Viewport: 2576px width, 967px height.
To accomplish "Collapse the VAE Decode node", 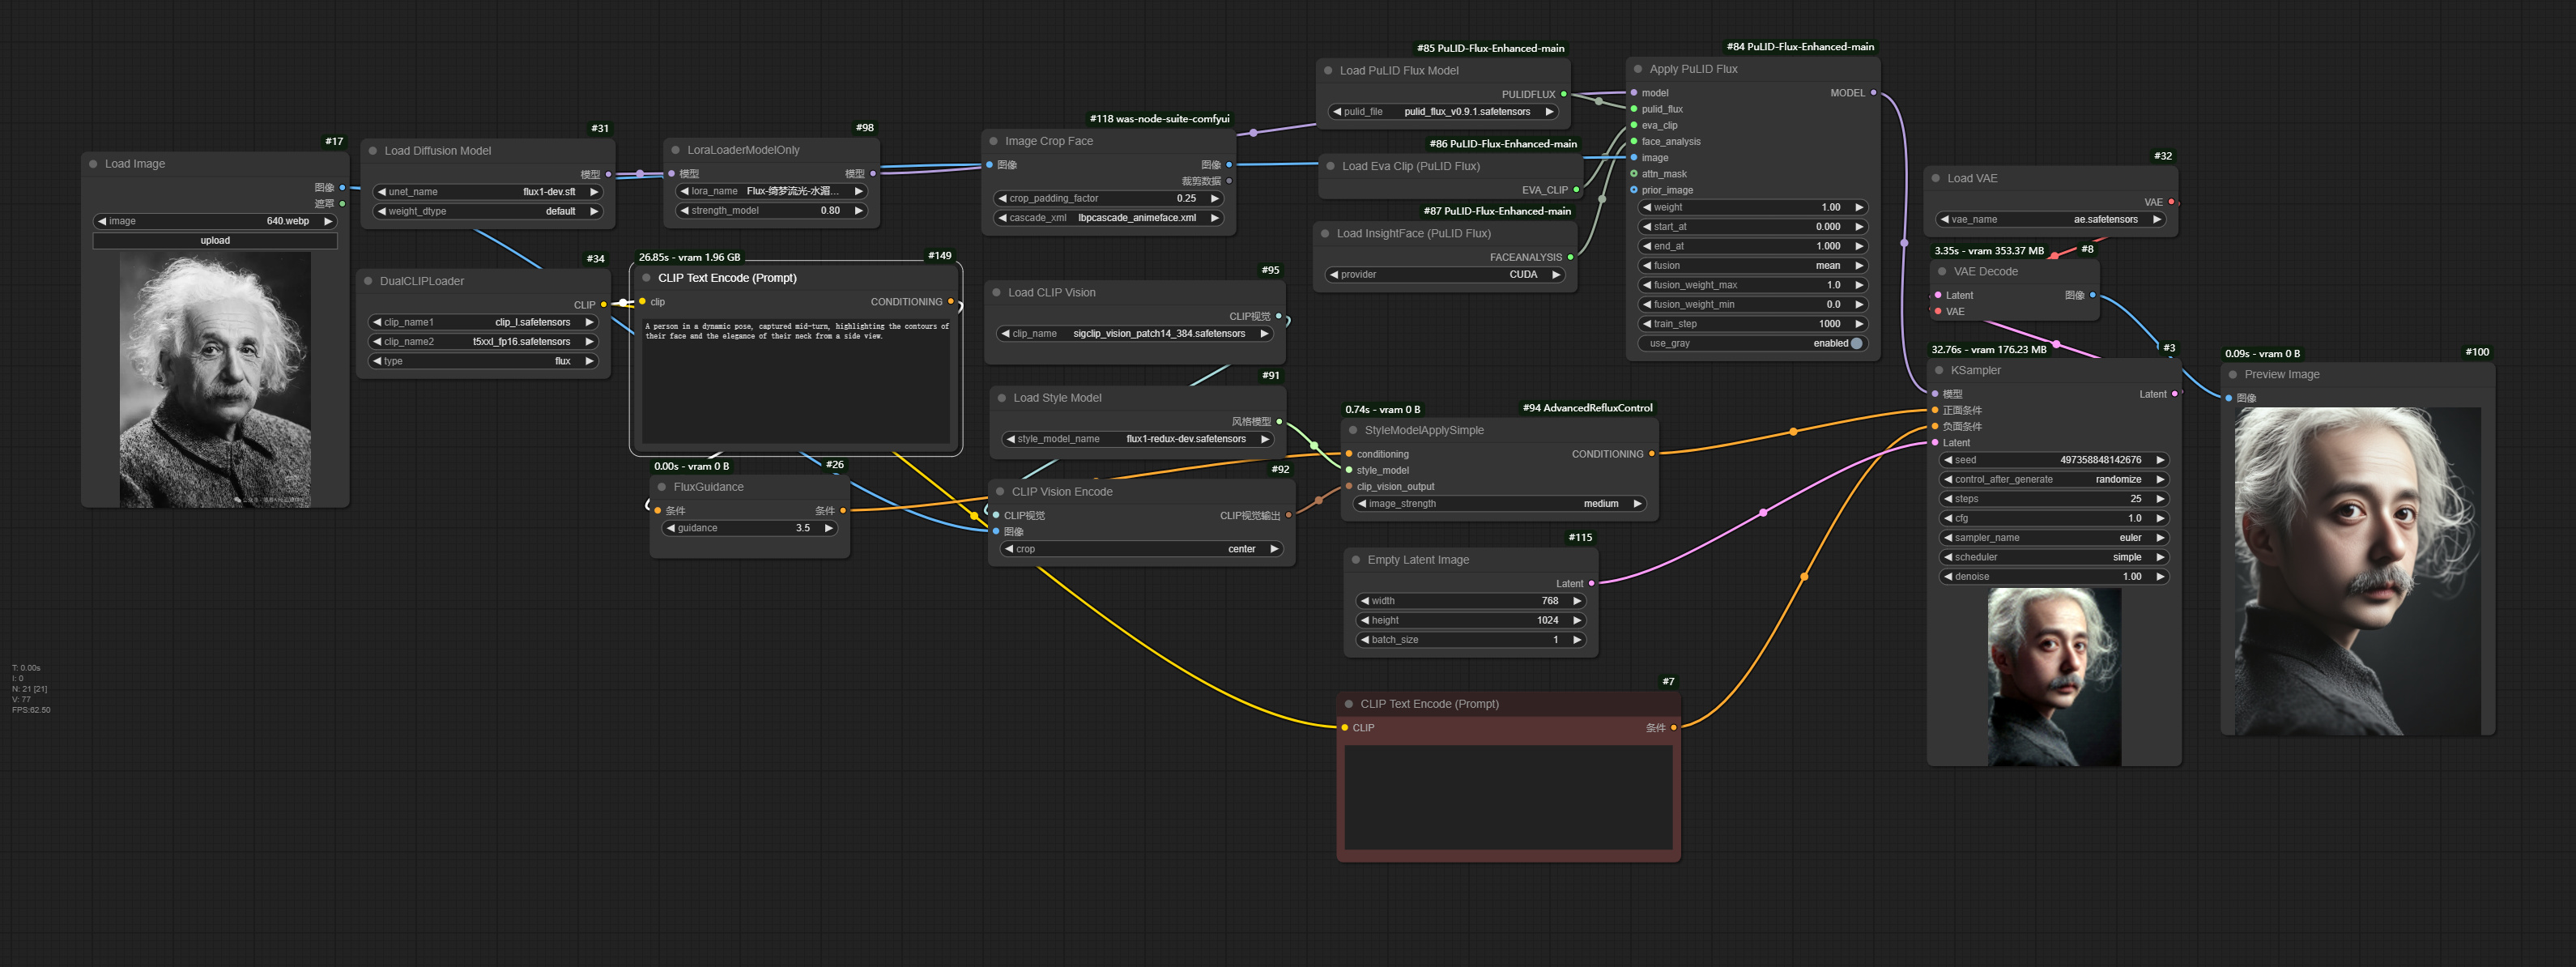I will 1941,271.
